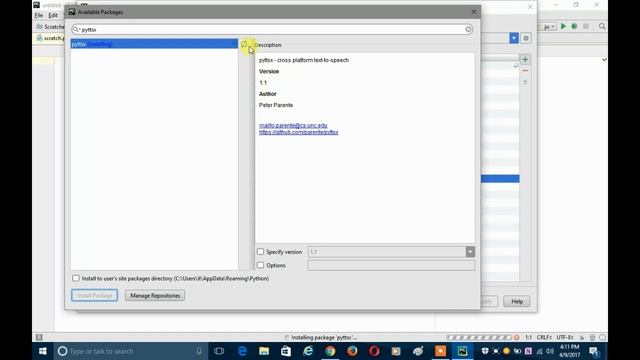Open interpreter settings gear icon
Image resolution: width=640 pixels, height=360 pixels.
point(526,38)
